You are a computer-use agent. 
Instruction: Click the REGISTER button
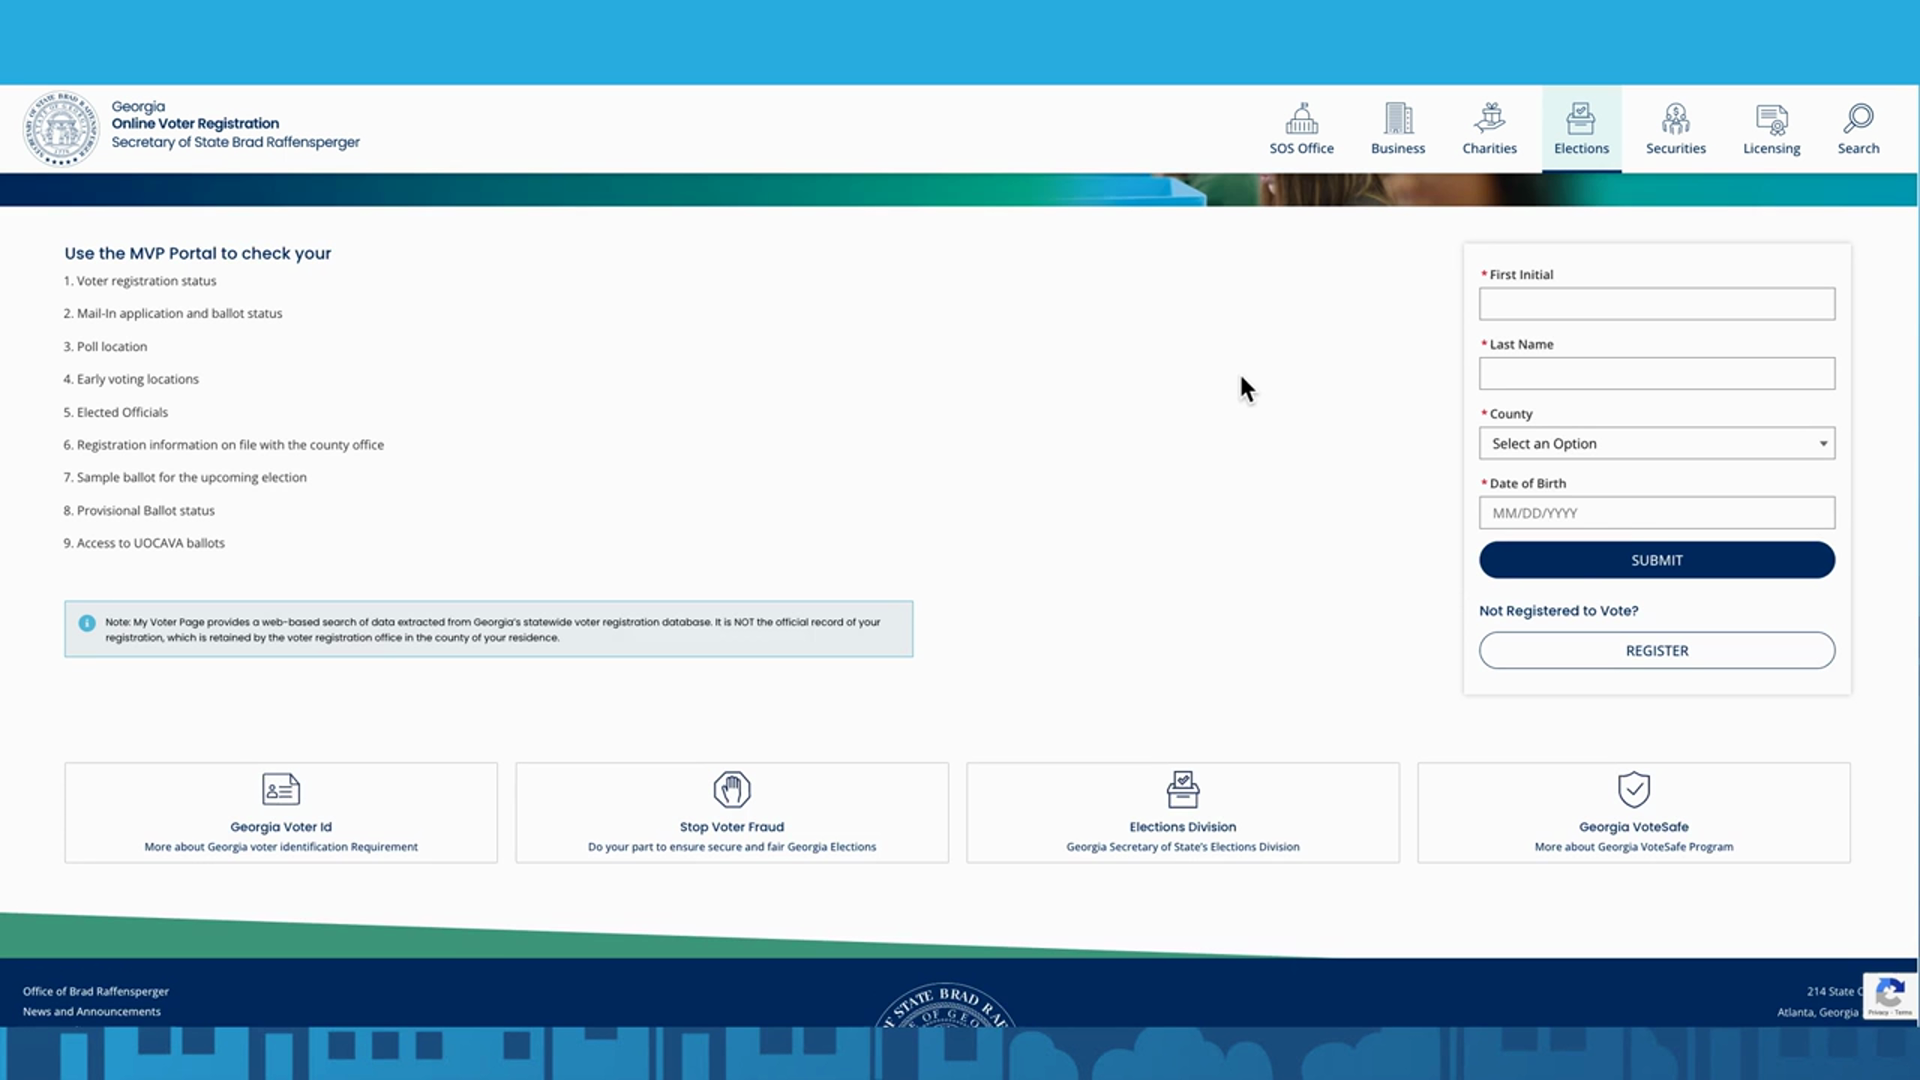coord(1657,650)
